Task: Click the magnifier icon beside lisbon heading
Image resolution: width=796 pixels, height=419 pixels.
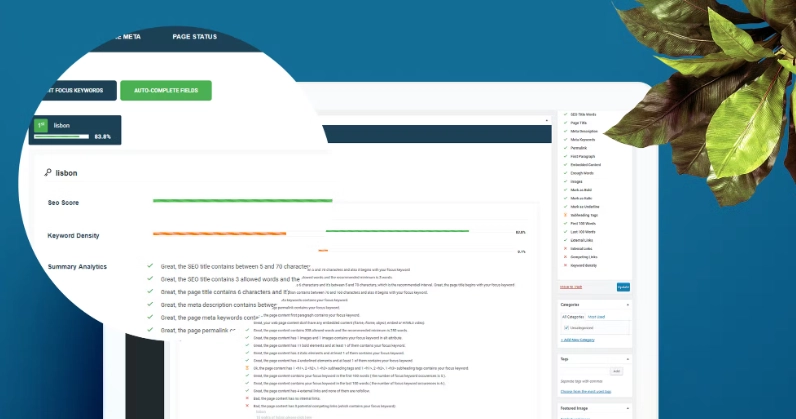Action: coord(48,173)
